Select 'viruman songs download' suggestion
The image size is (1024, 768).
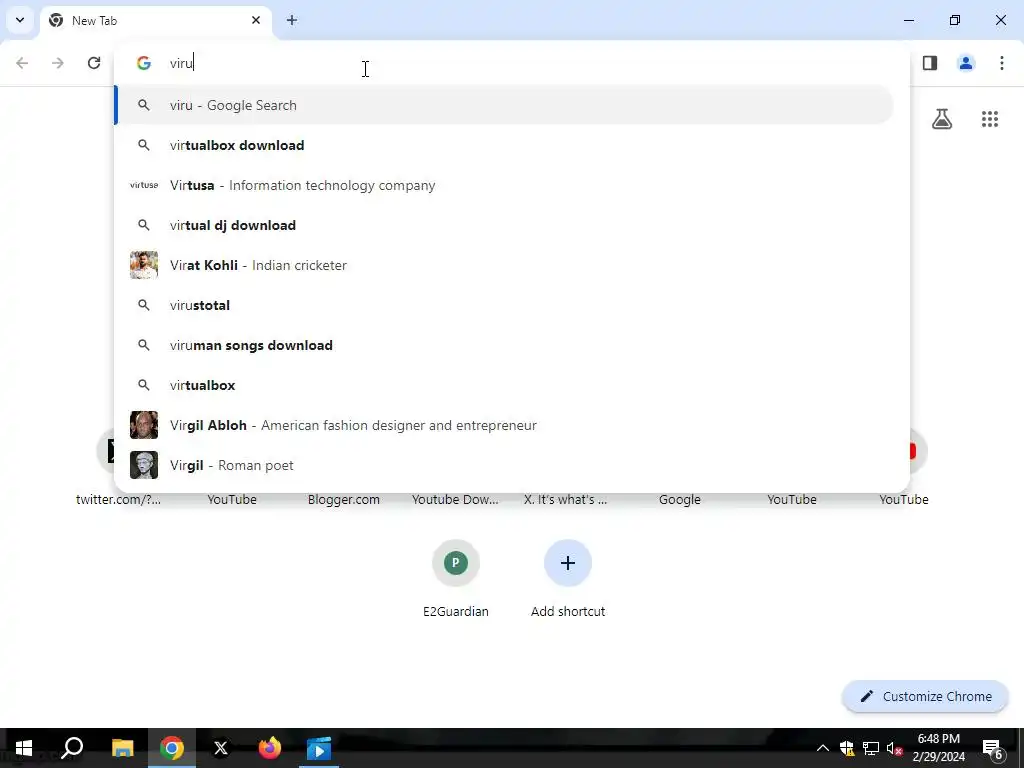(x=504, y=345)
